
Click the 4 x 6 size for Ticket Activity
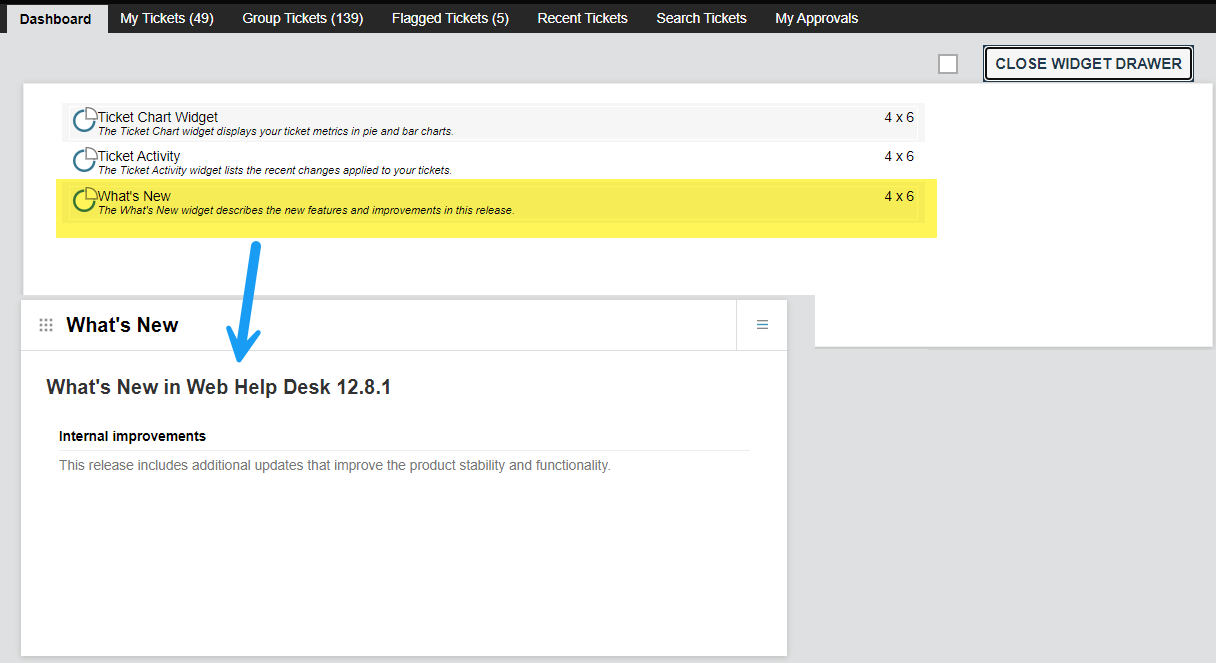899,156
